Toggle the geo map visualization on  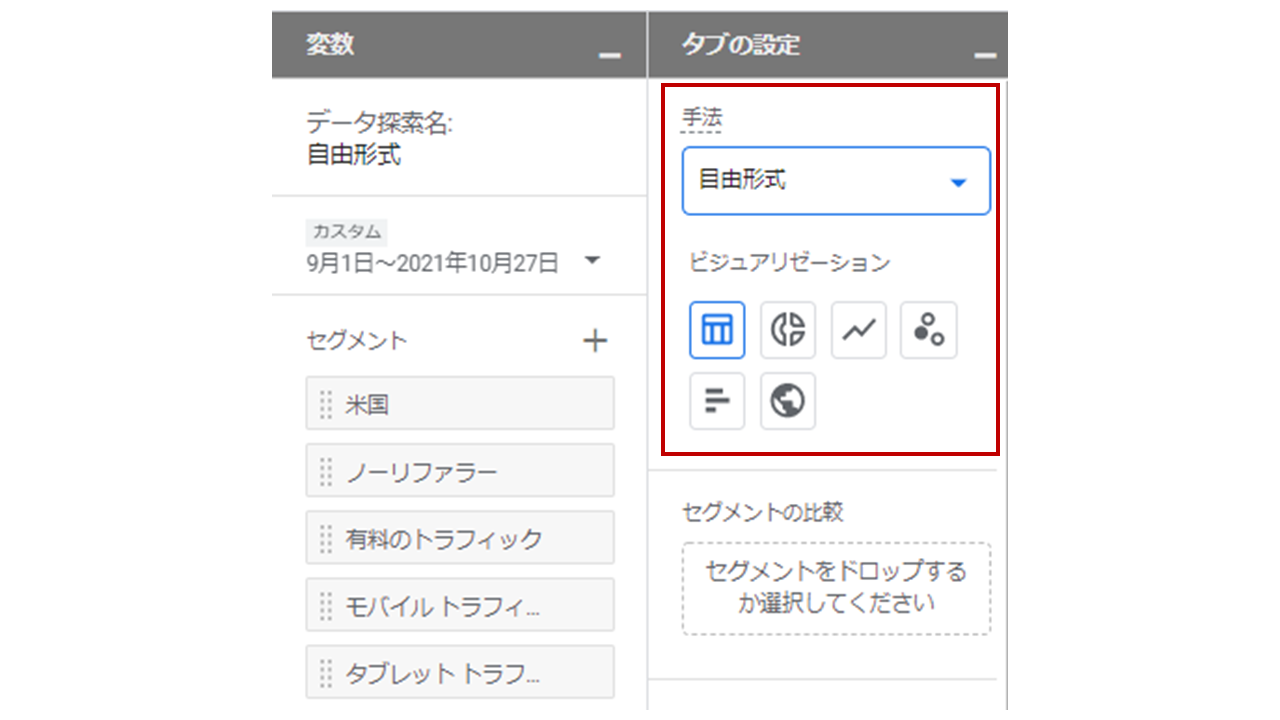[x=787, y=401]
